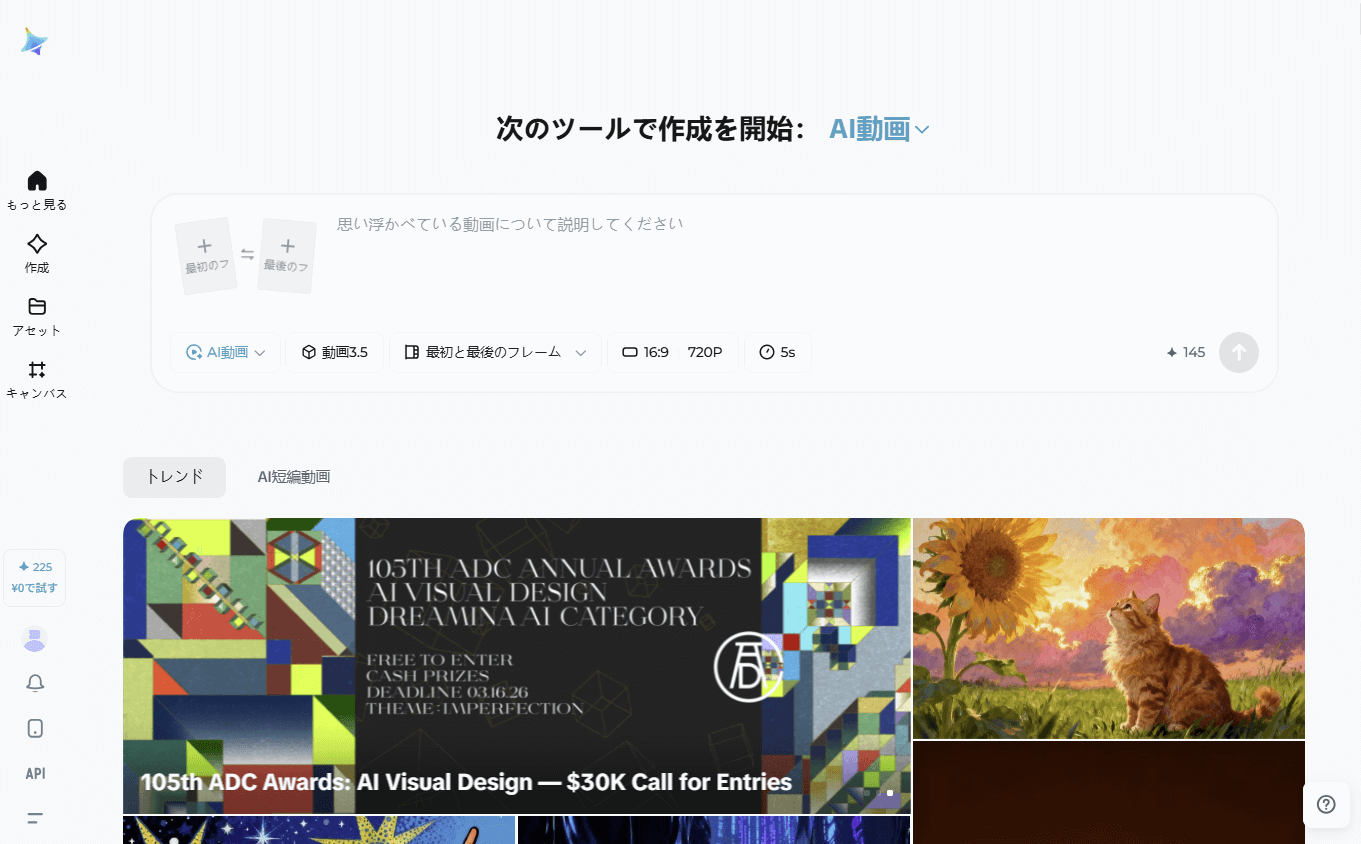The height and width of the screenshot is (844, 1361).
Task: Click the help question mark icon
Action: click(x=1326, y=804)
